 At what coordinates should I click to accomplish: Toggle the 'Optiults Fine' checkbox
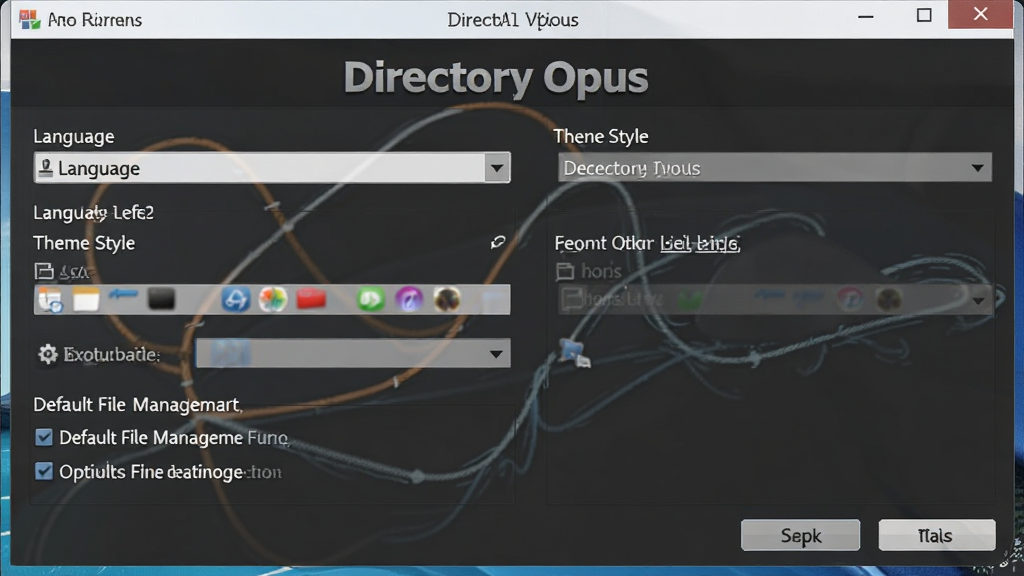tap(44, 471)
